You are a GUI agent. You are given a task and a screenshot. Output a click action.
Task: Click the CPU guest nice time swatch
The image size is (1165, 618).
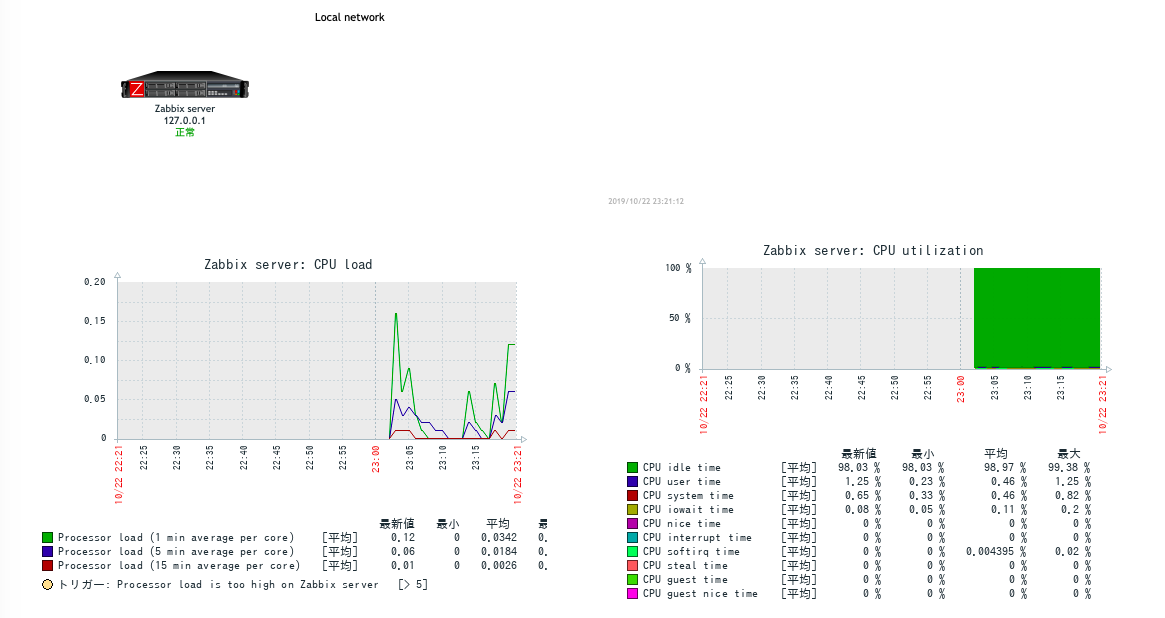[x=632, y=594]
